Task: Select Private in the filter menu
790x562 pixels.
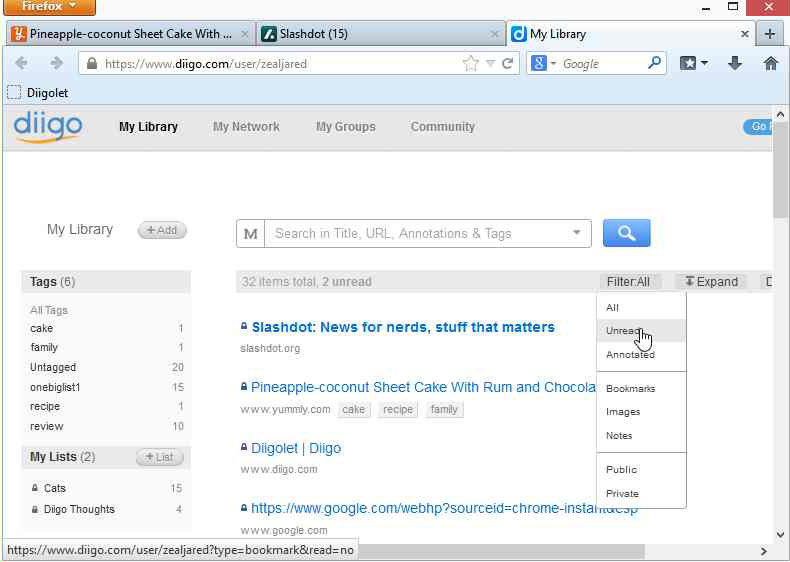Action: click(641, 493)
